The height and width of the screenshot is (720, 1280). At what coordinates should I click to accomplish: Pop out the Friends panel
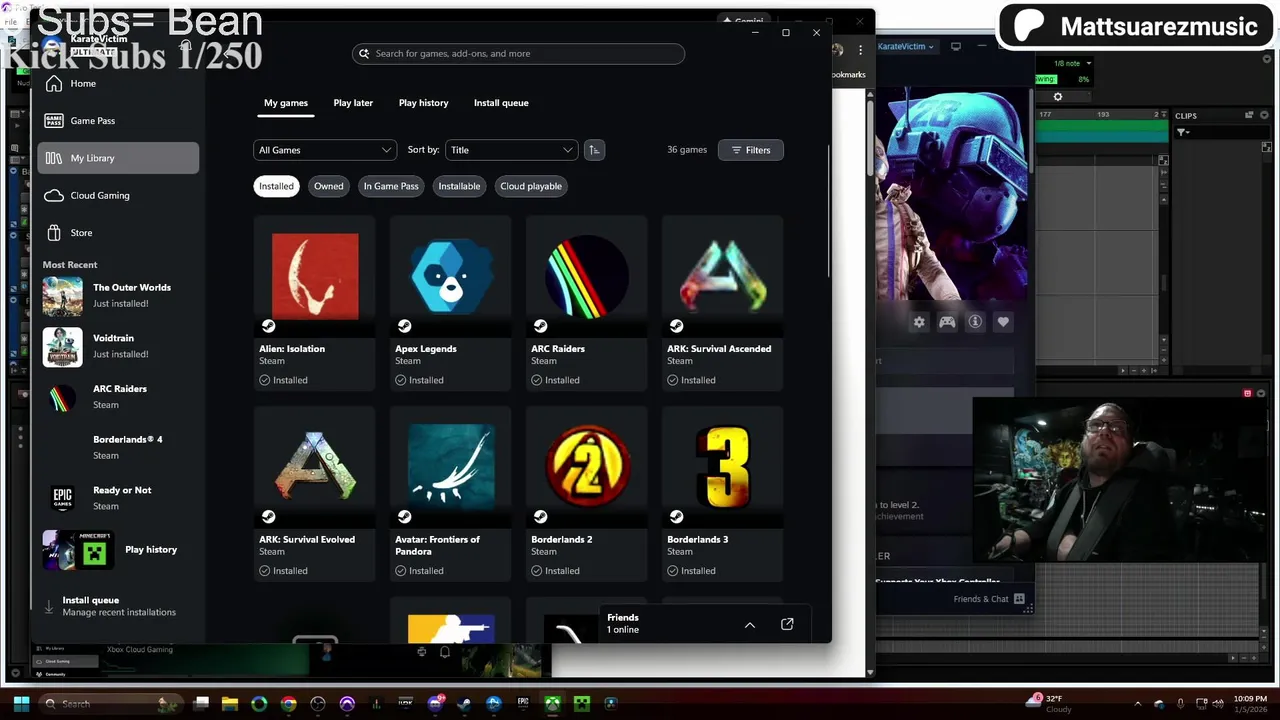click(787, 625)
